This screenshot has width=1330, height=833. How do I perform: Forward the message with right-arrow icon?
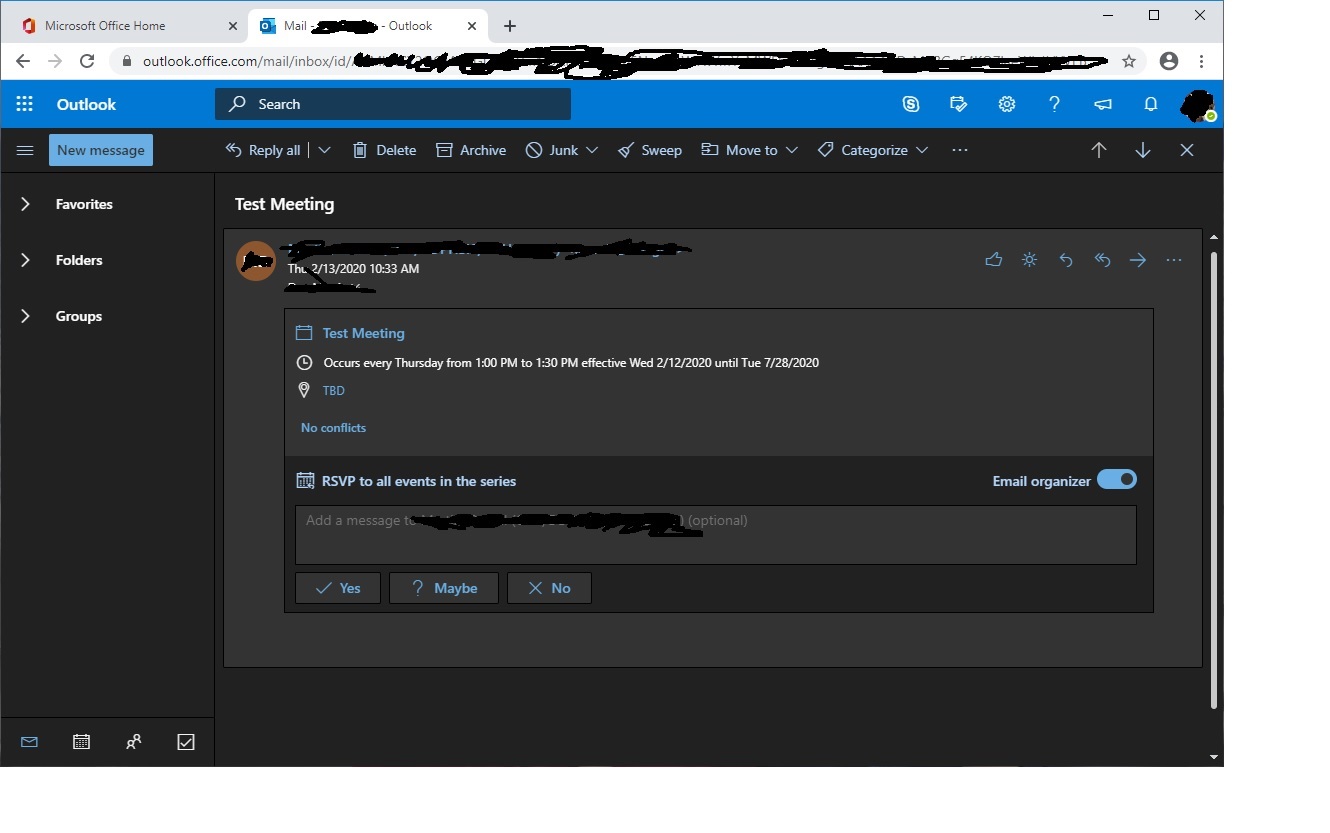1138,260
